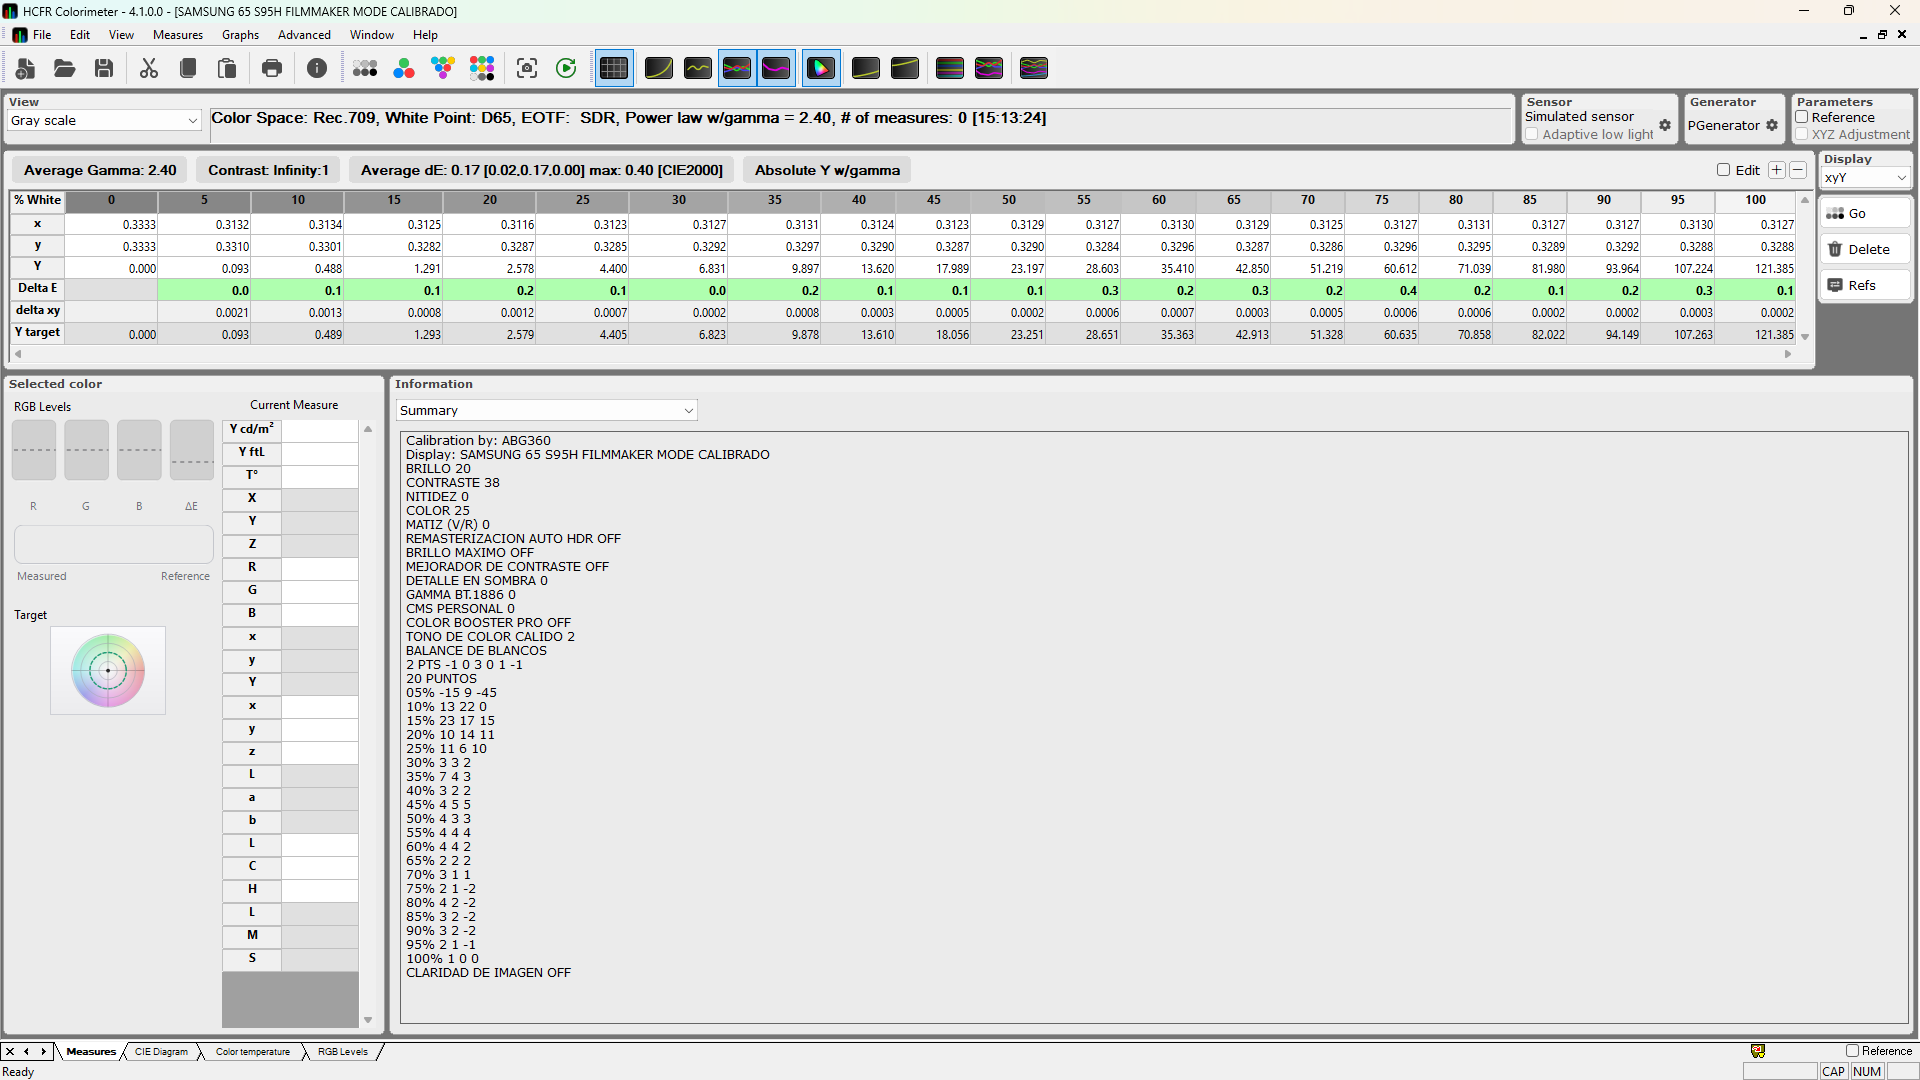The image size is (1920, 1080).
Task: Expand the Summary information dropdown
Action: (546, 410)
